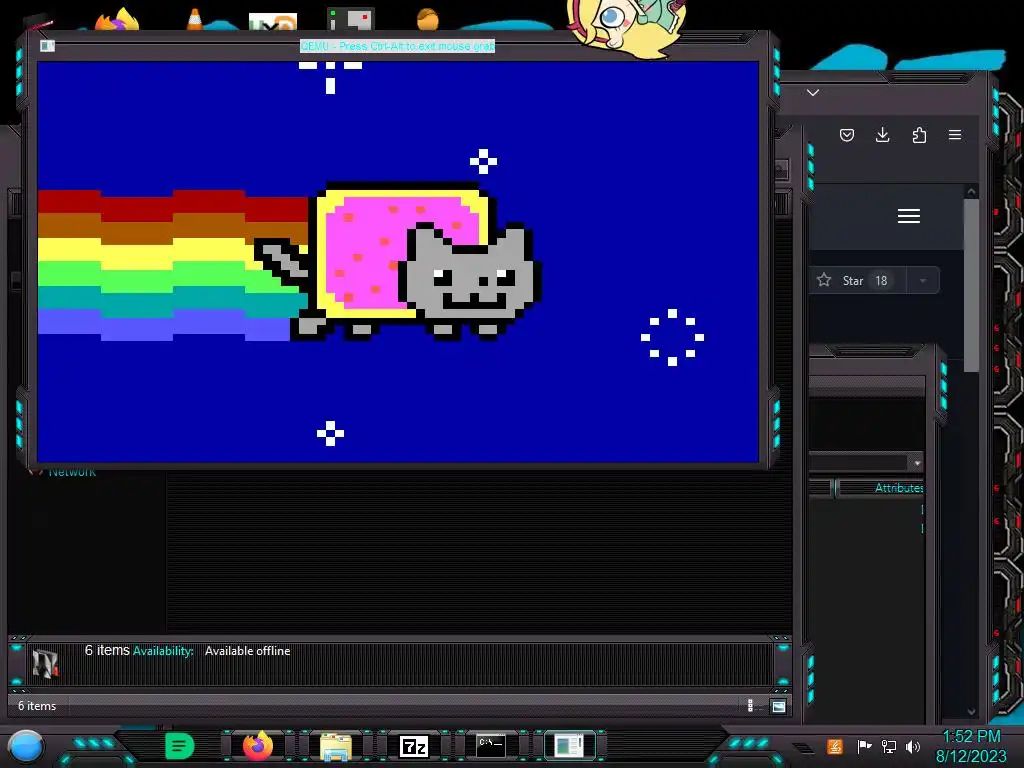
Task: Open the Firefox Extensions puzzle icon
Action: (x=919, y=135)
